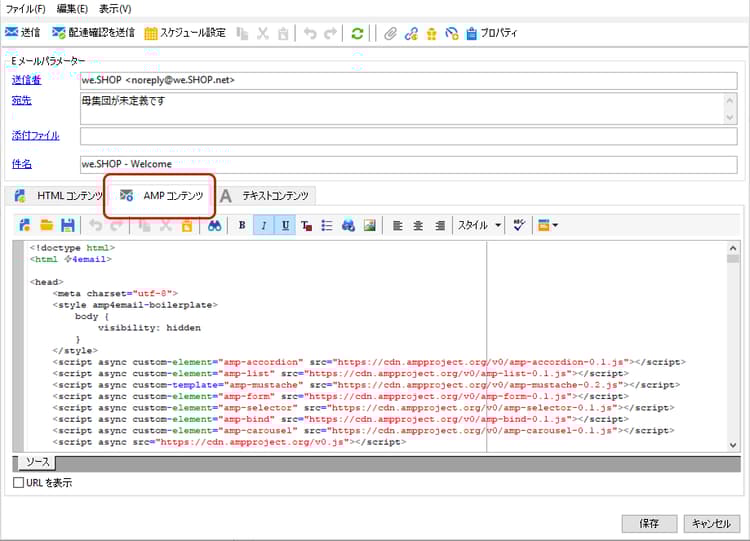Open the 表示(V) menu

115,9
